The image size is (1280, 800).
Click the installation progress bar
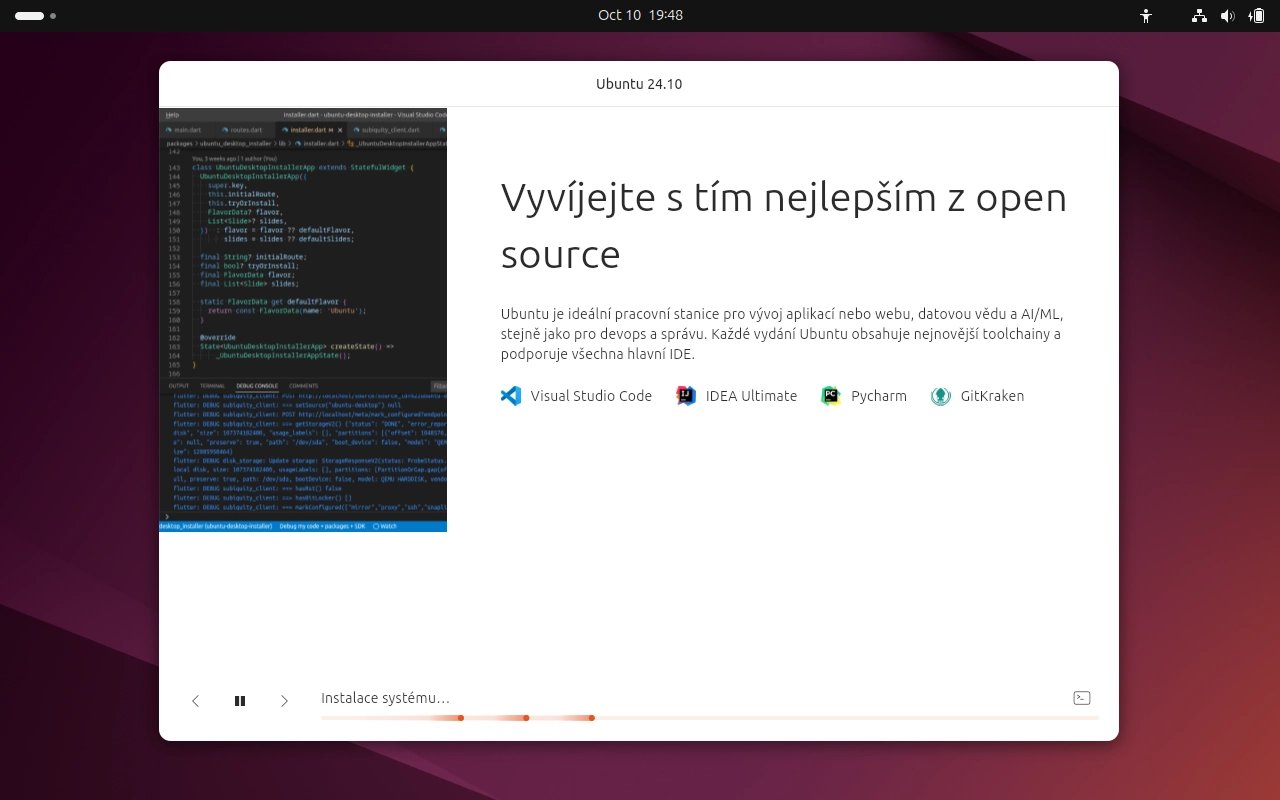709,718
